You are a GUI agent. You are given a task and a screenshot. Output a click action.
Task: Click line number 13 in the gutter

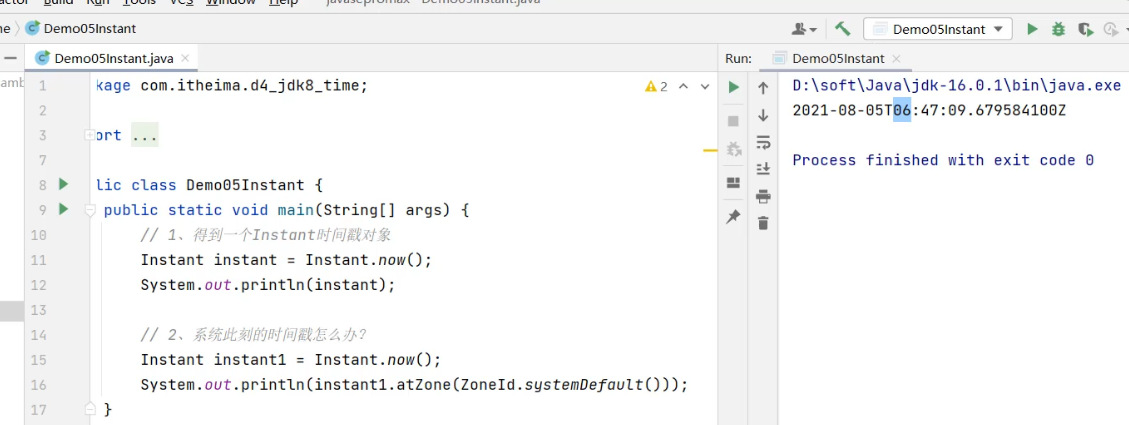[39, 310]
